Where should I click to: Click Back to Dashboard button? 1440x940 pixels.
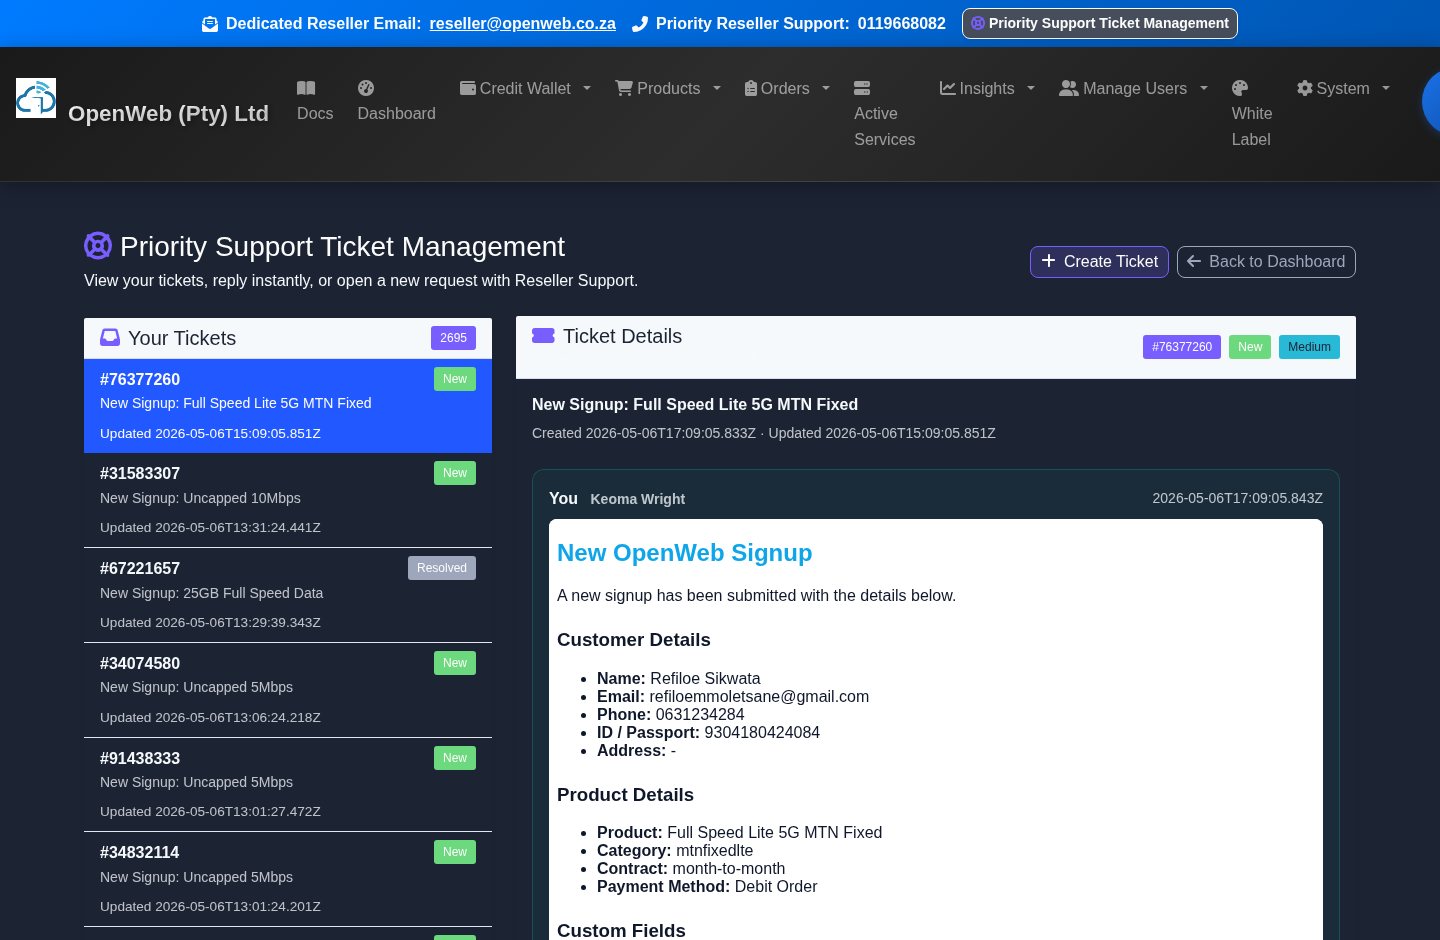coord(1266,262)
